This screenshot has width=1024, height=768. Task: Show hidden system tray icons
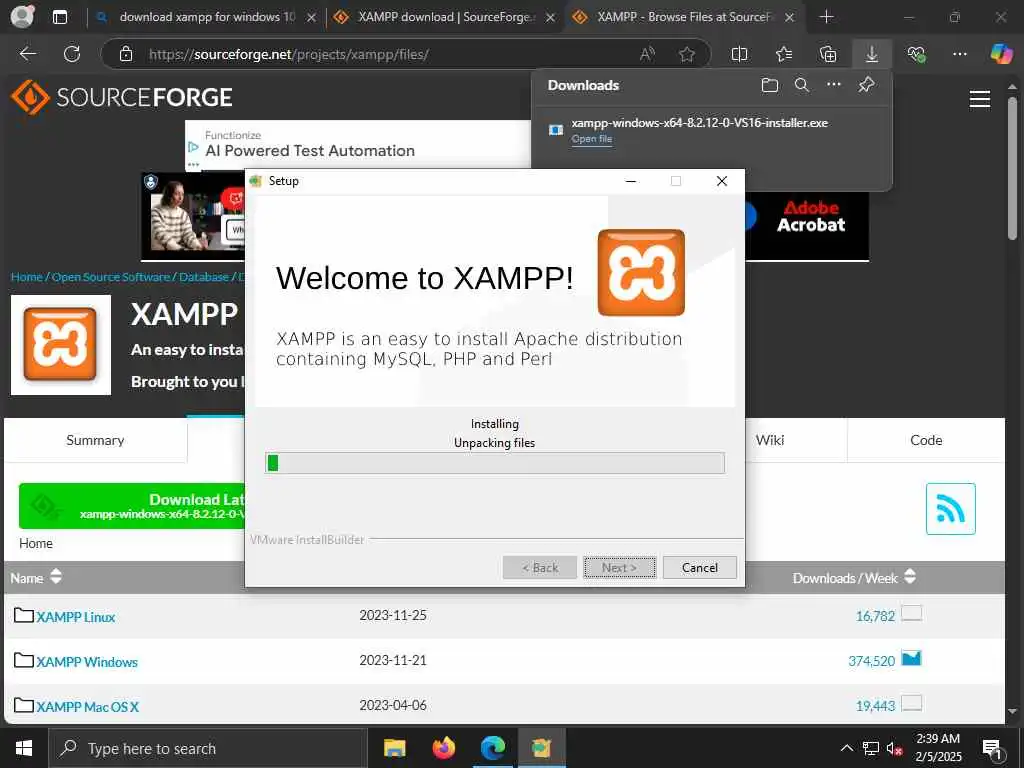click(x=846, y=748)
